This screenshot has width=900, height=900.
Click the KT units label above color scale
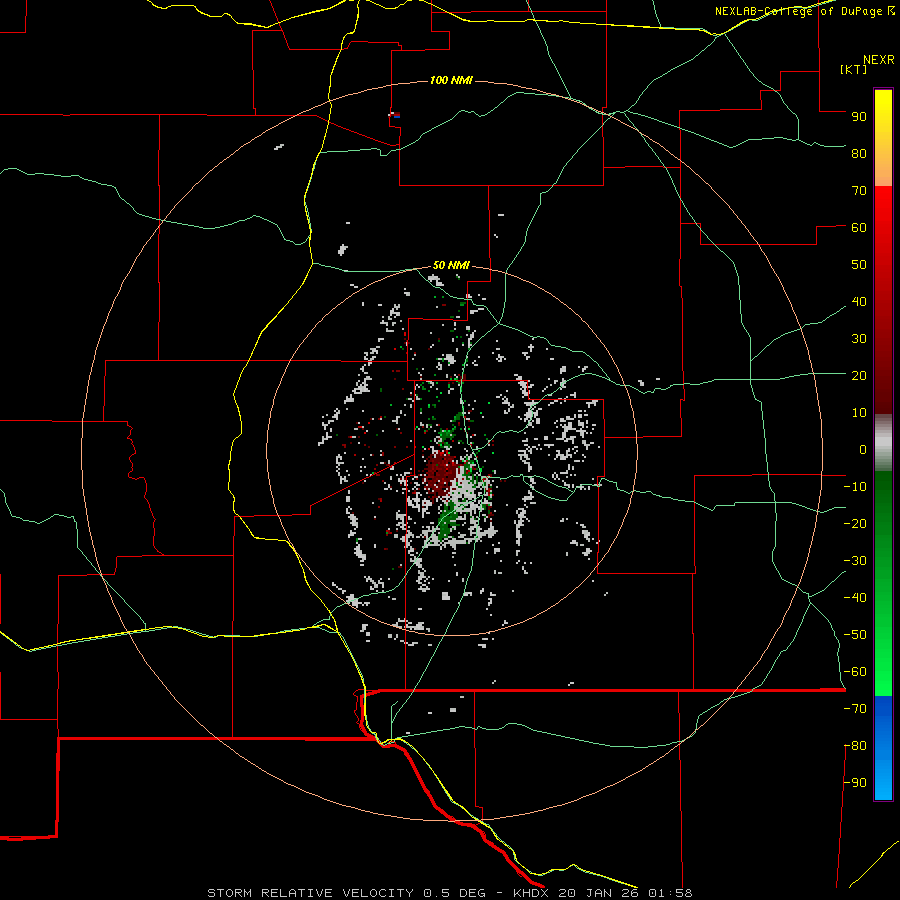click(854, 69)
